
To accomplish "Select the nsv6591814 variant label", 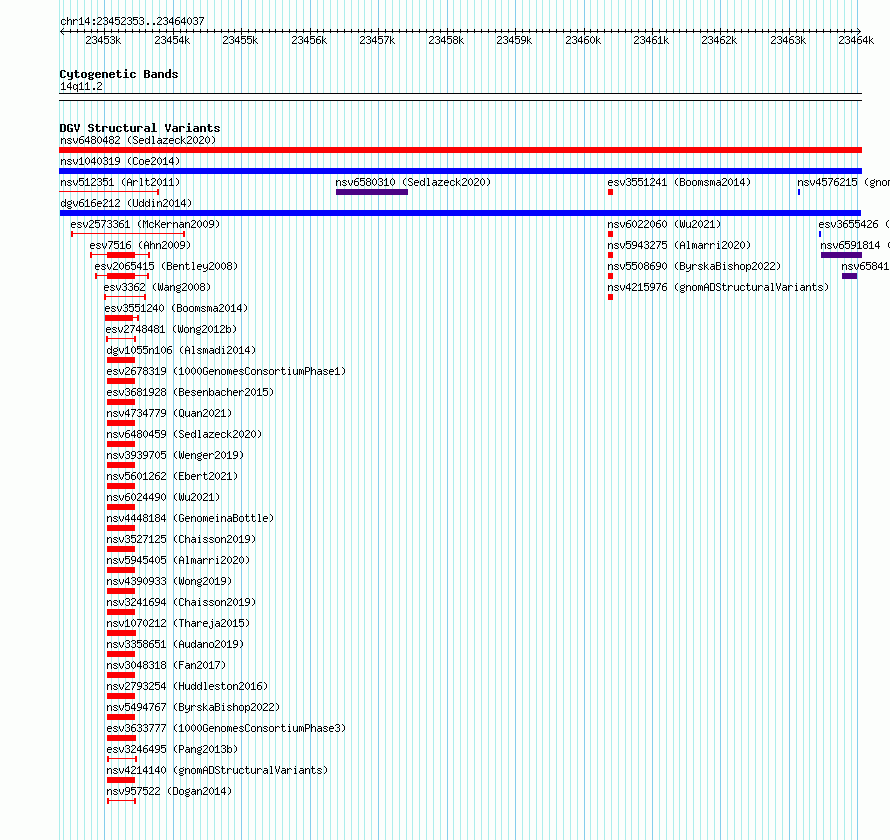I will (x=855, y=245).
